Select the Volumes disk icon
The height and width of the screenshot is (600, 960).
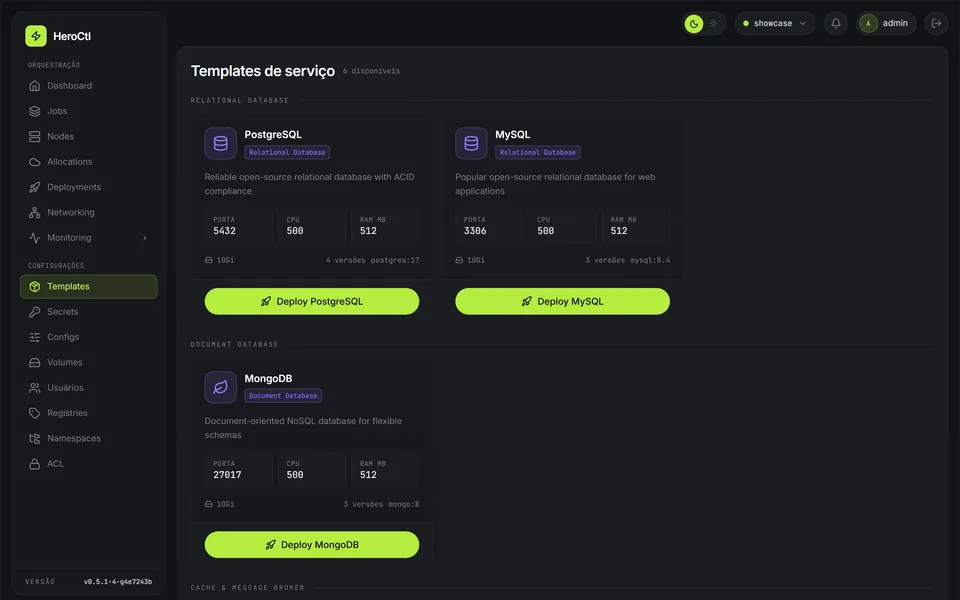[35, 362]
